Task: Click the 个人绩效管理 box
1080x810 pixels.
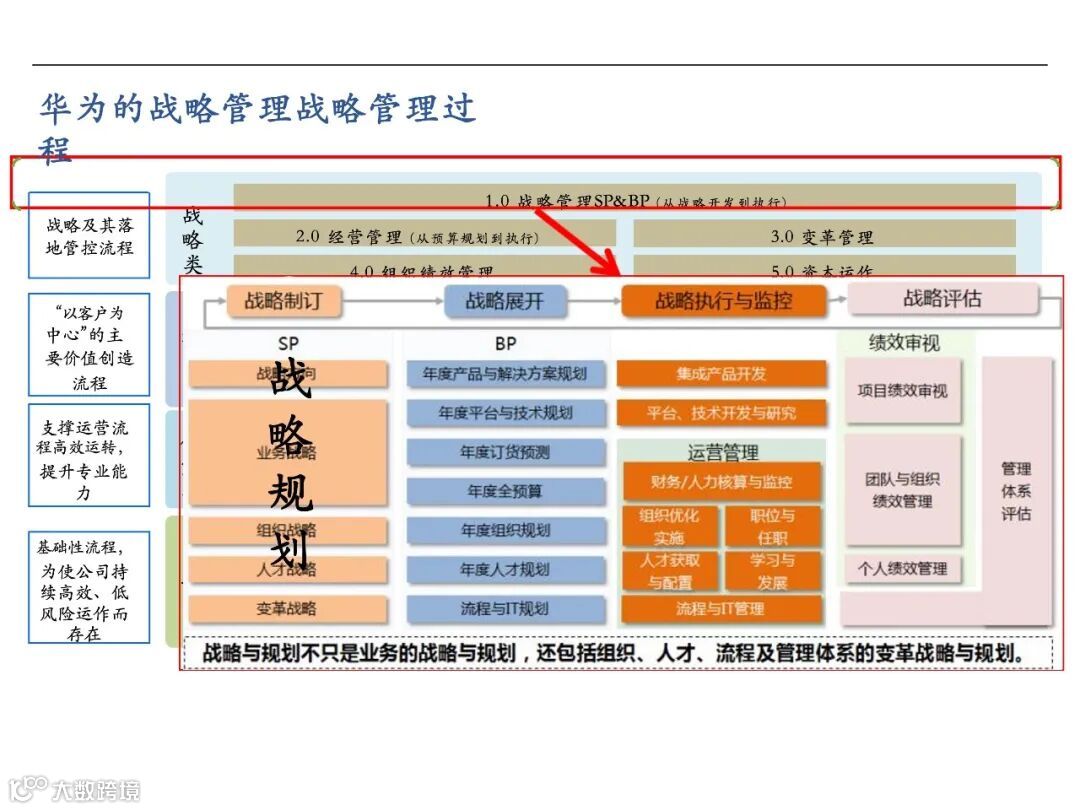Action: tap(902, 569)
